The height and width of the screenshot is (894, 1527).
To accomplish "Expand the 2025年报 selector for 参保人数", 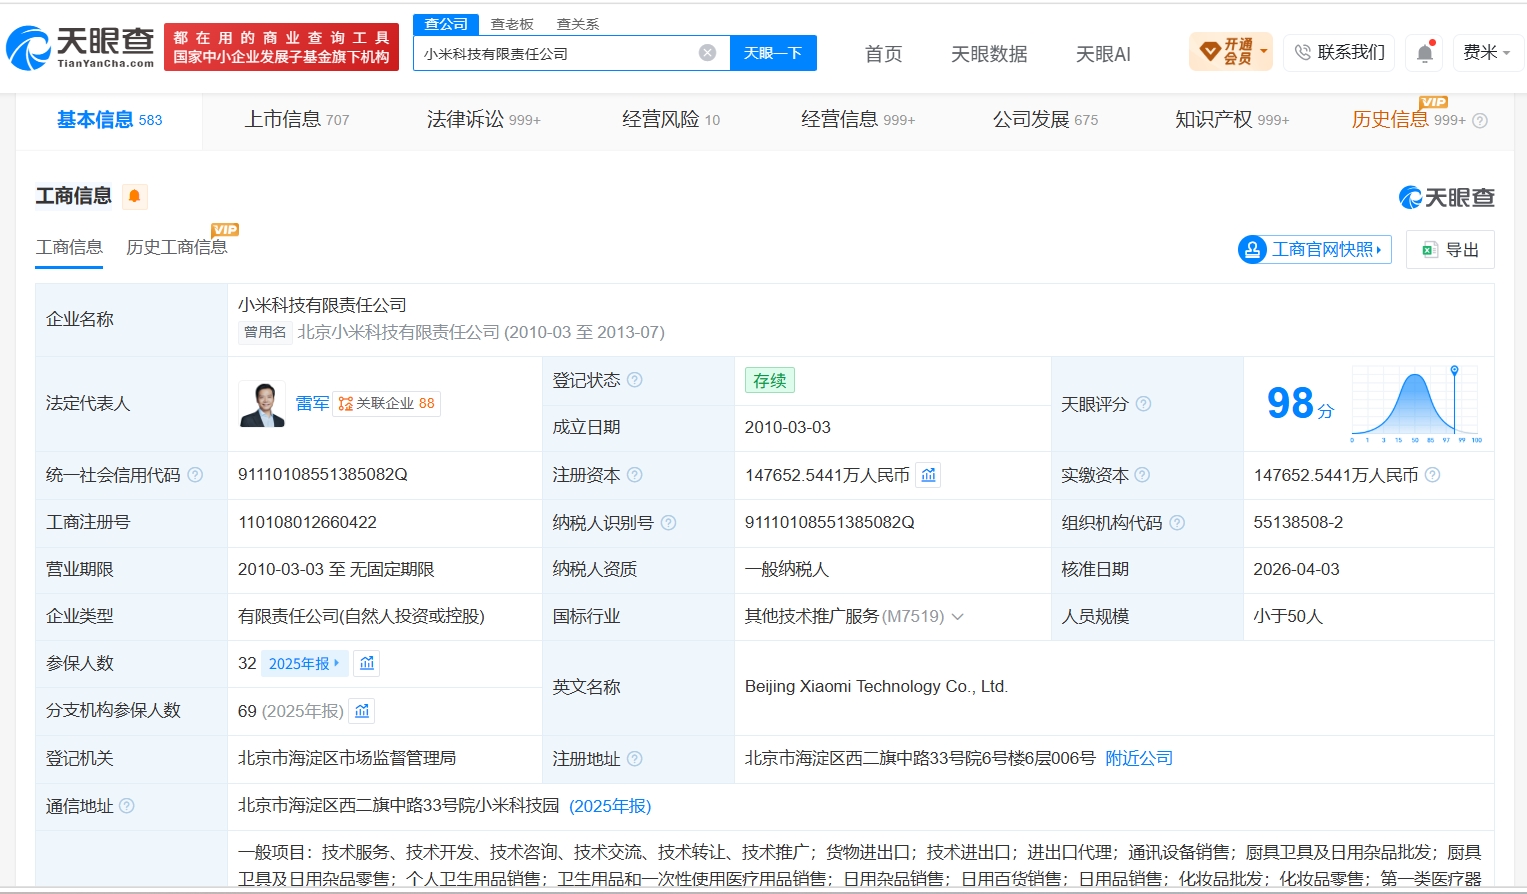I will click(304, 664).
